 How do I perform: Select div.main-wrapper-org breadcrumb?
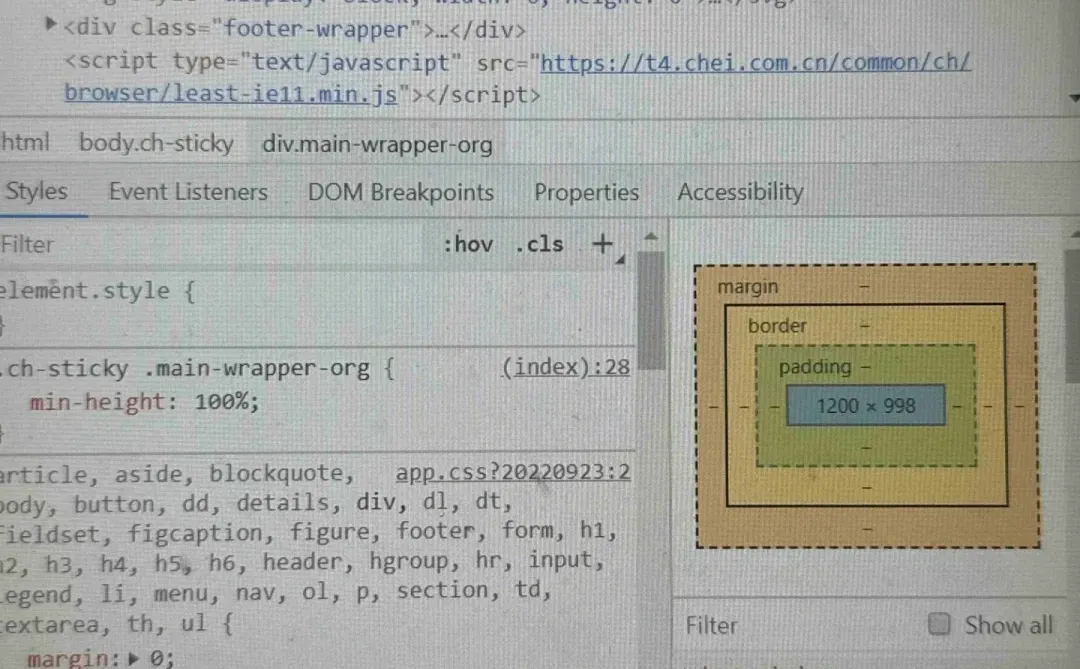tap(377, 145)
